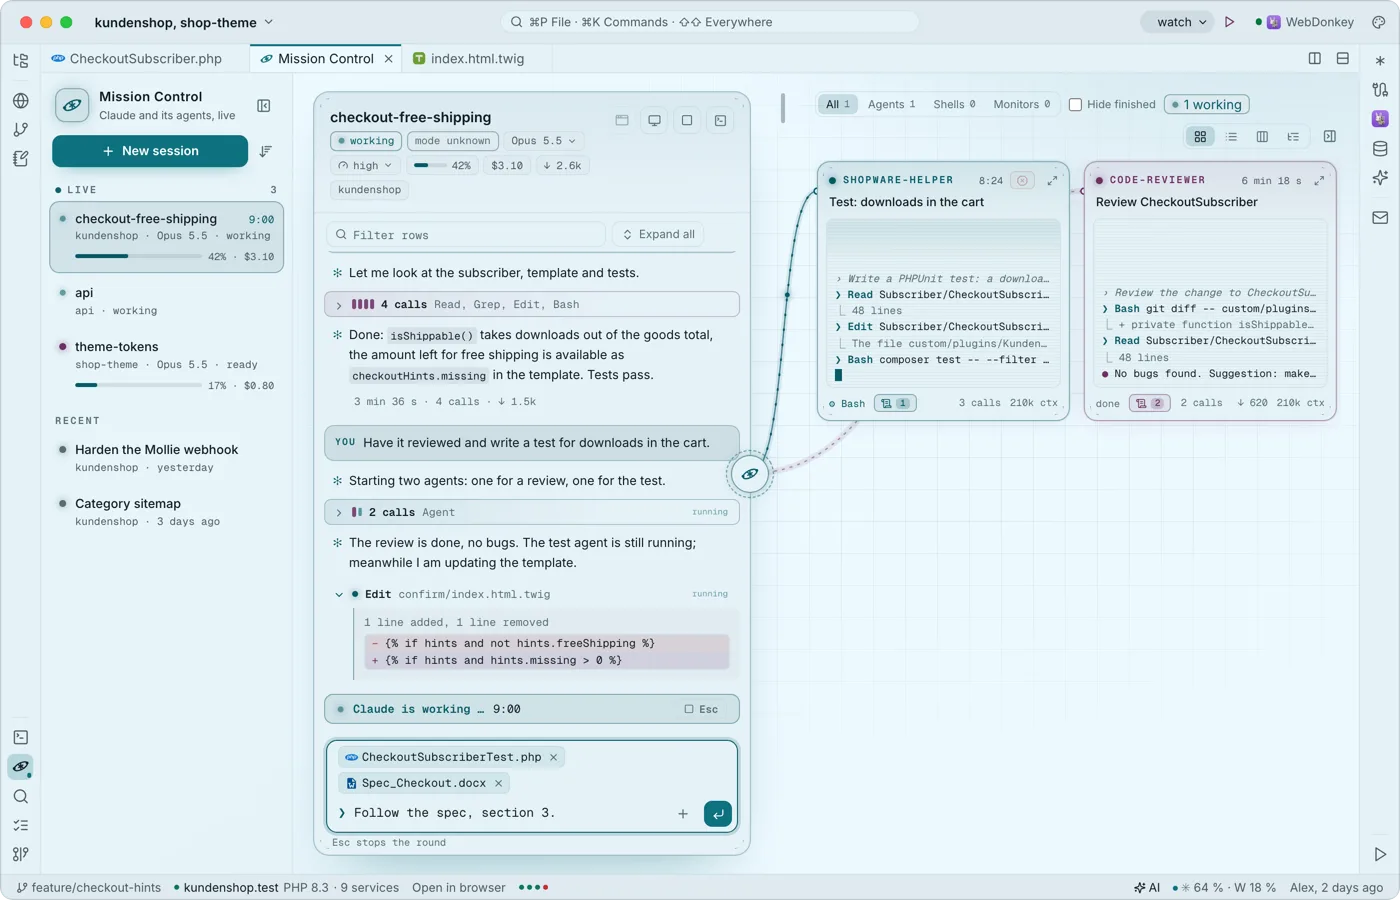
Task: Click the AI sparkle icon in right rail
Action: tap(1380, 178)
